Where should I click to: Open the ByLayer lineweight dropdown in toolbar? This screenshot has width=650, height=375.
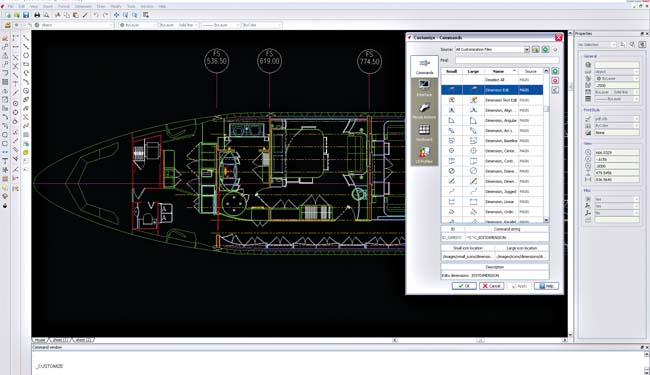221,25
